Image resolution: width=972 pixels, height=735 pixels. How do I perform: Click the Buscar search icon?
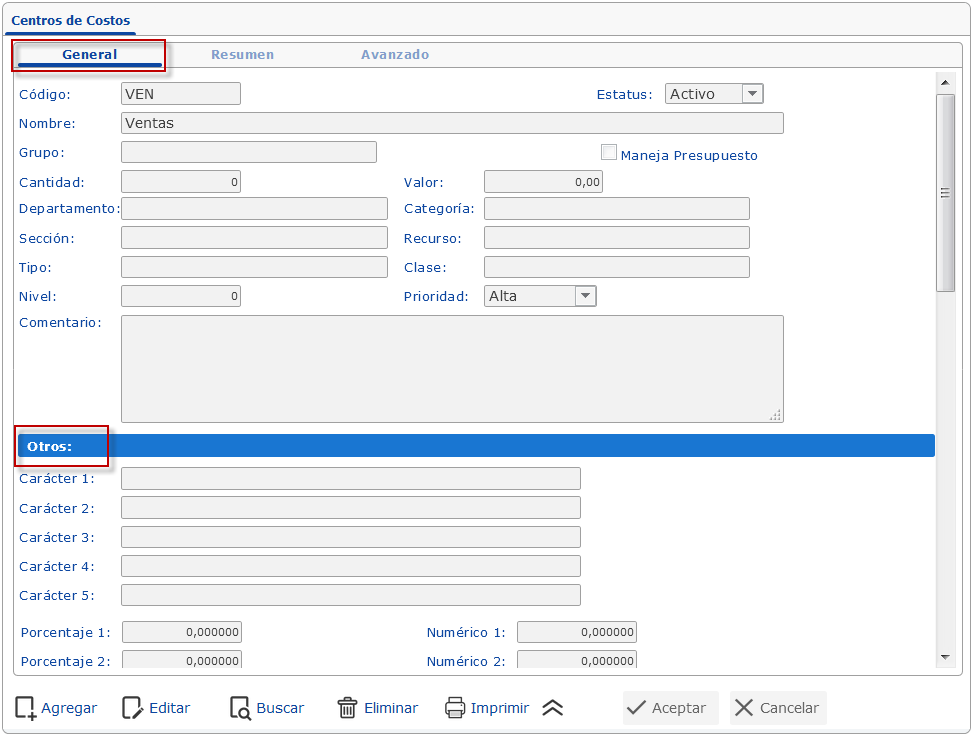coord(240,708)
